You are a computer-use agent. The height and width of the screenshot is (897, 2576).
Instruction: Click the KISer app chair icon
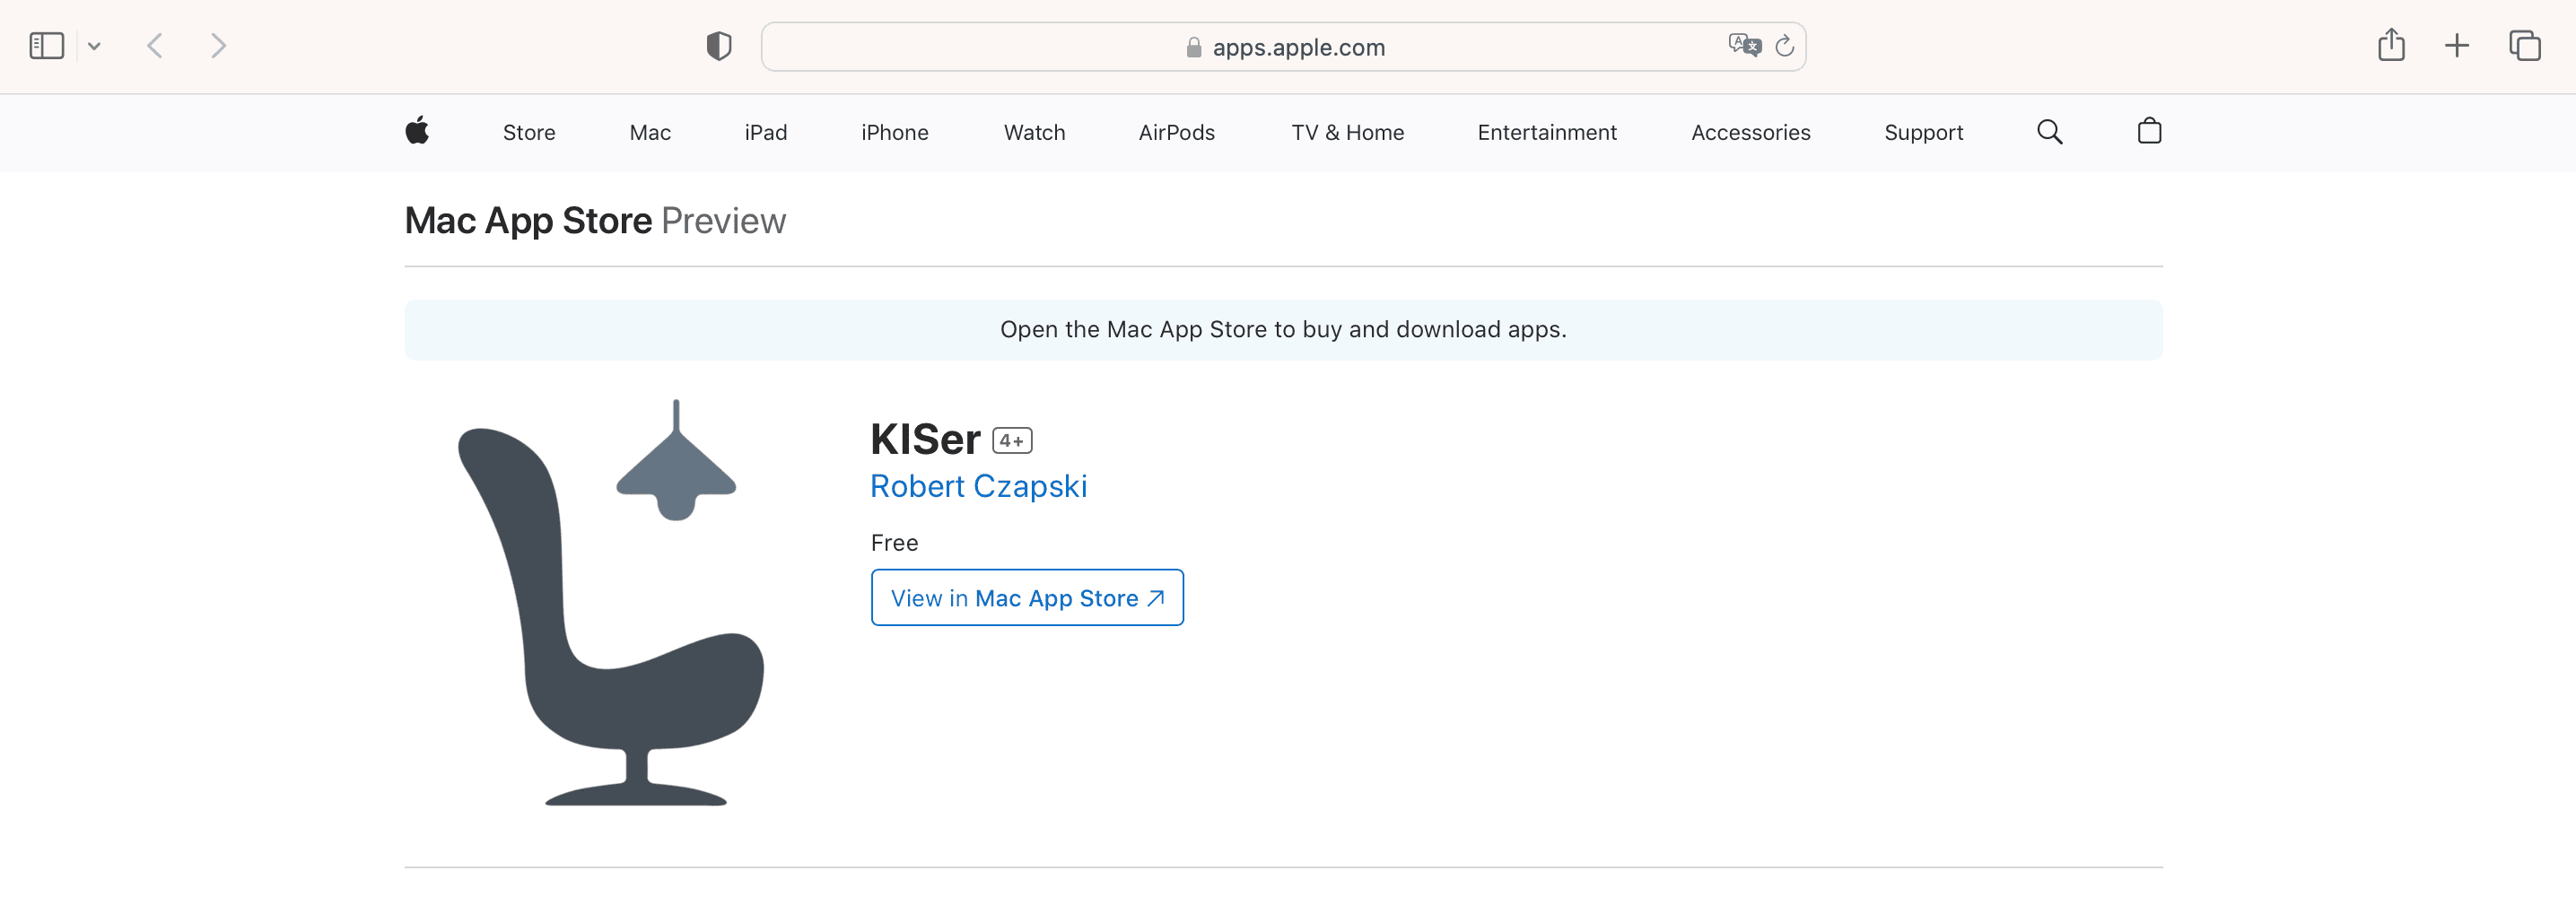[x=611, y=603]
